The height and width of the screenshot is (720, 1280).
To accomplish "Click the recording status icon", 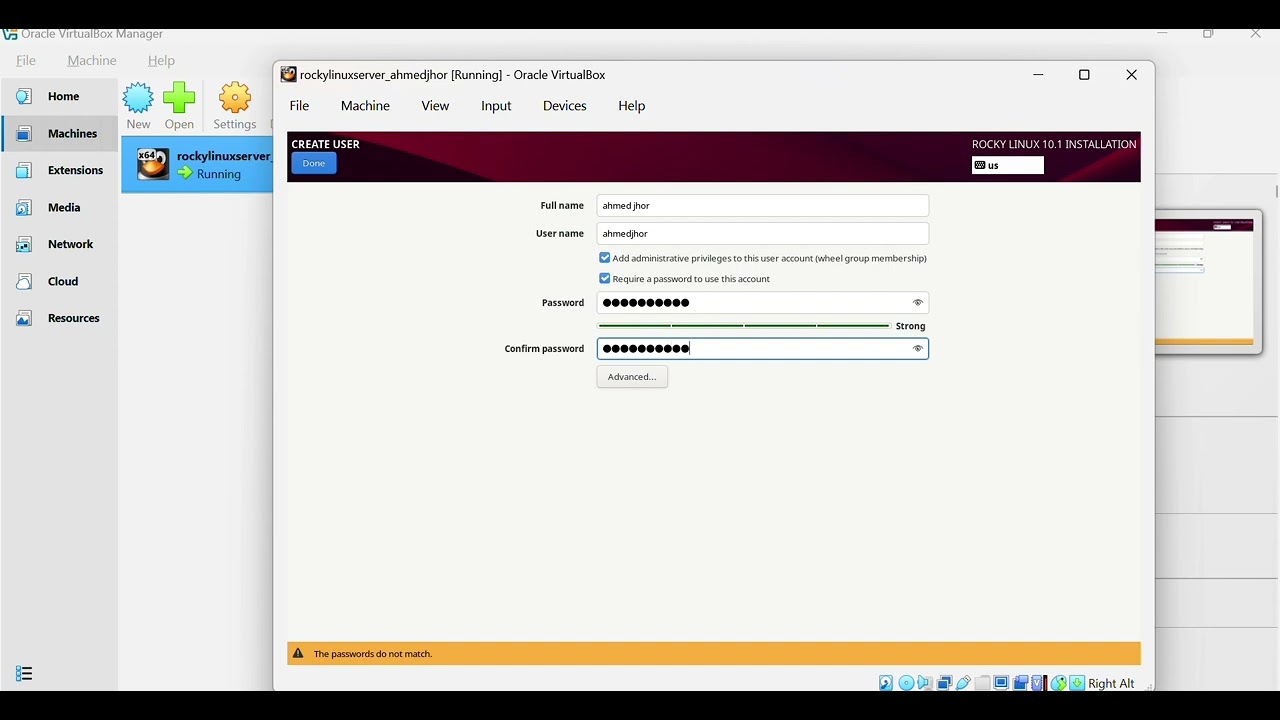I will tap(1021, 683).
